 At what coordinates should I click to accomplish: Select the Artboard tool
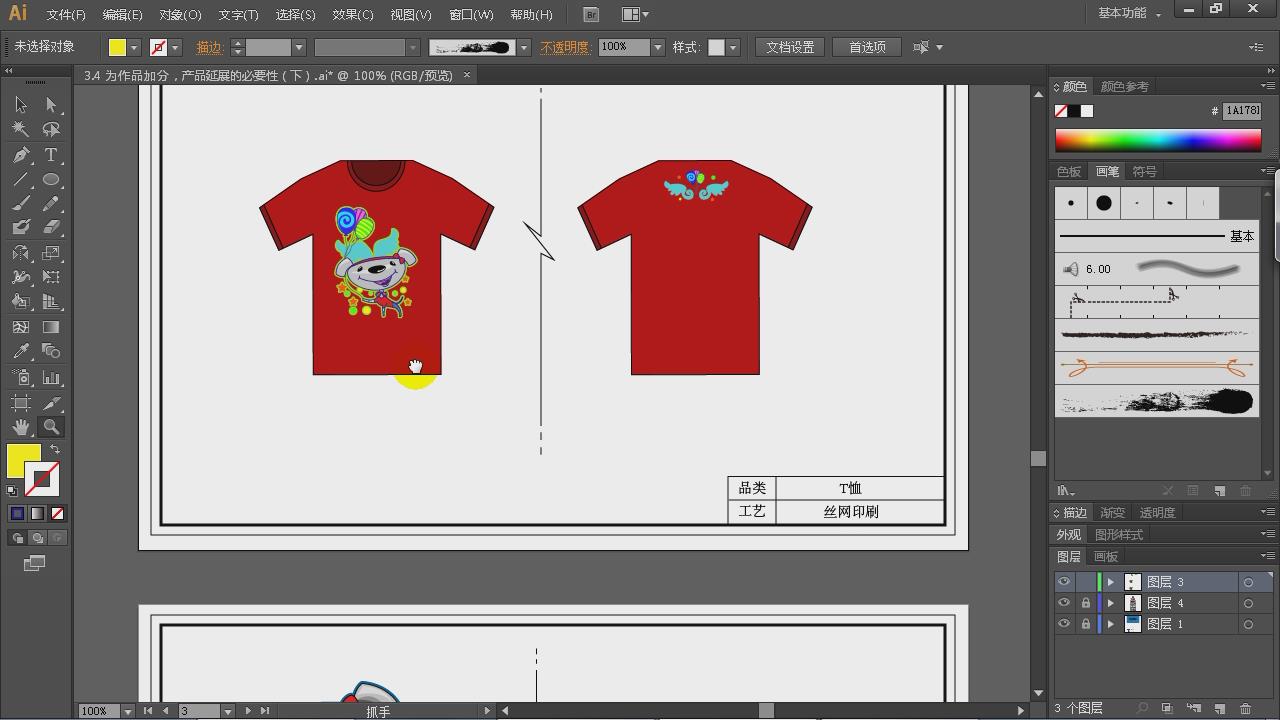click(21, 403)
